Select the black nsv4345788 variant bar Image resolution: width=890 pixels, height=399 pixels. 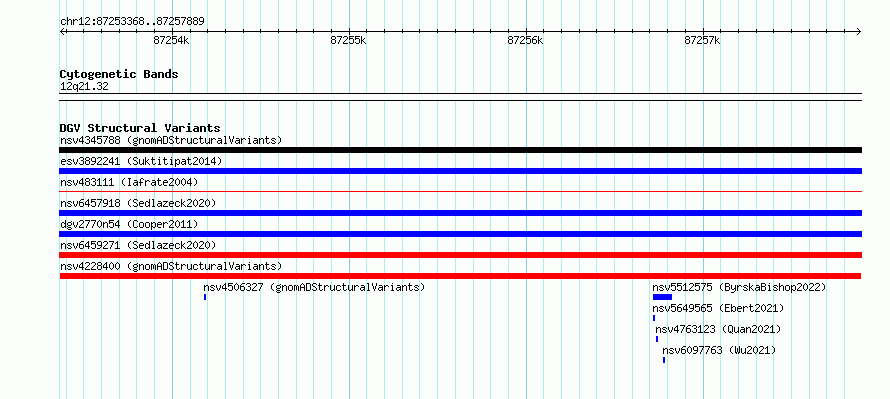(x=460, y=150)
